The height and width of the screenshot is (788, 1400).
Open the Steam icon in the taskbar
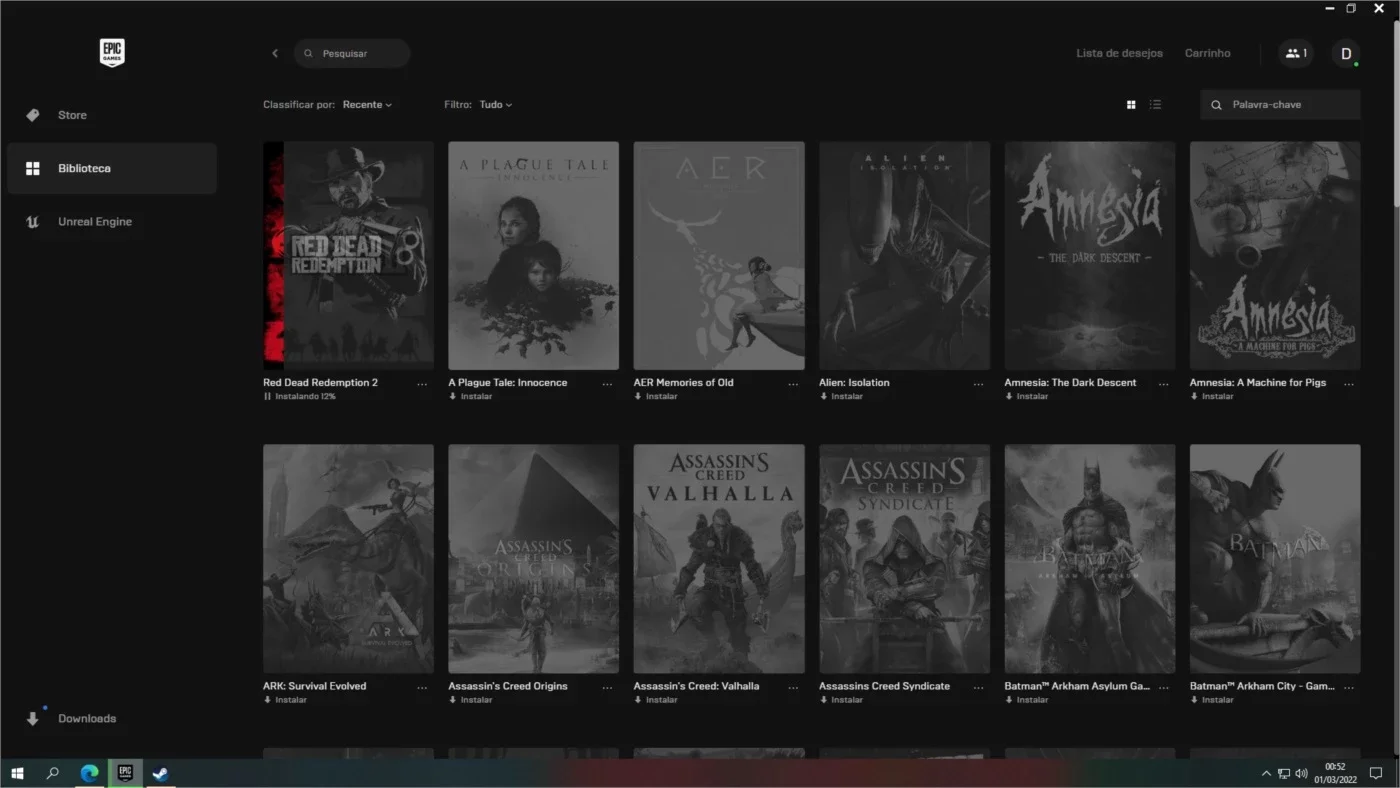[159, 773]
